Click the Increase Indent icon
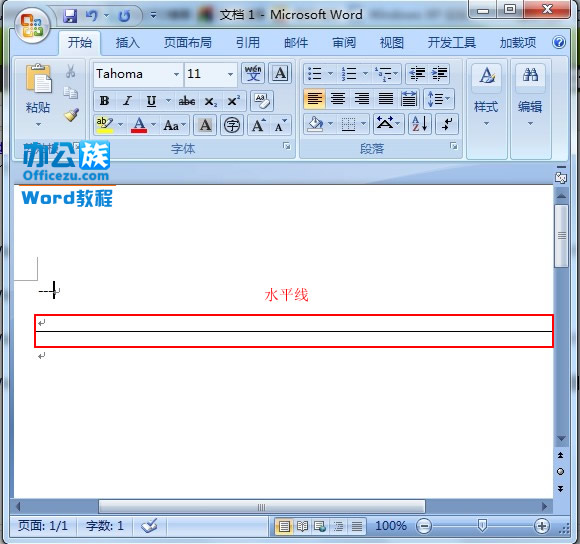Image resolution: width=580 pixels, height=544 pixels. [439, 74]
